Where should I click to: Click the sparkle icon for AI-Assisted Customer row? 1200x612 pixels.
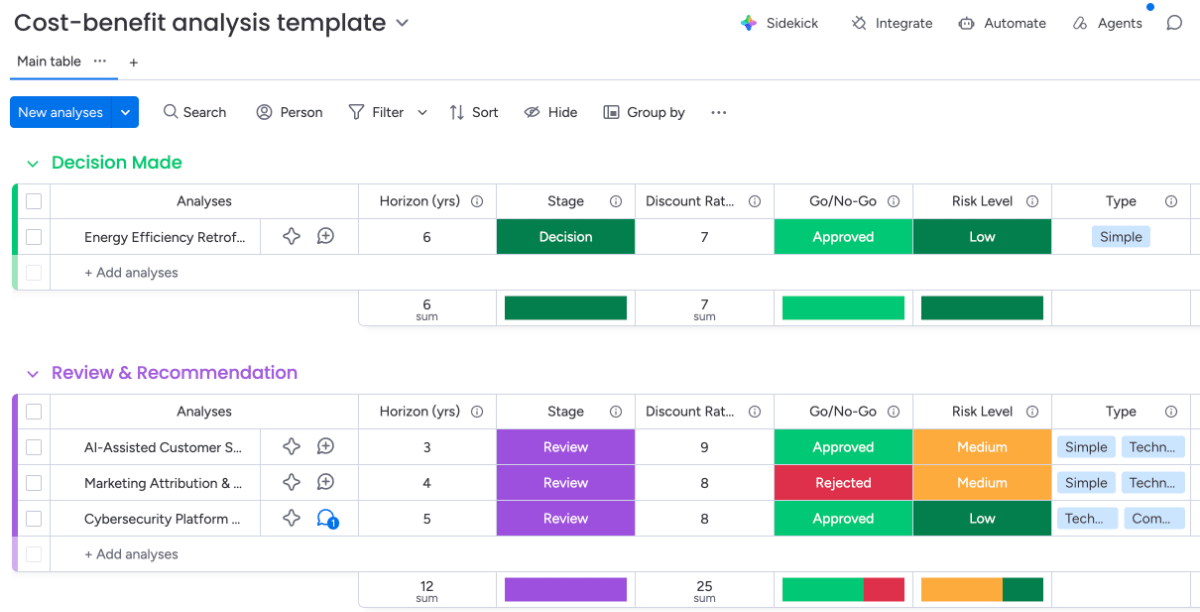[292, 447]
